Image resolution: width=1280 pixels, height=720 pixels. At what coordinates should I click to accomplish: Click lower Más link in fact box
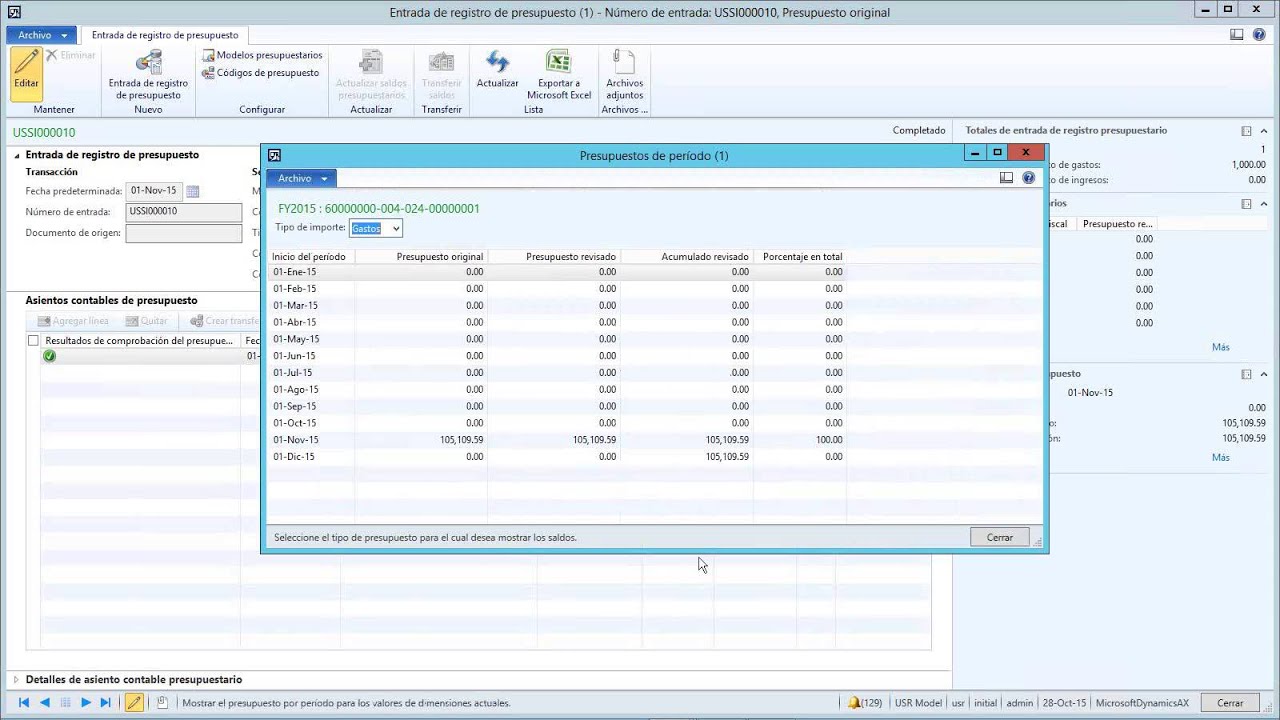(1220, 457)
